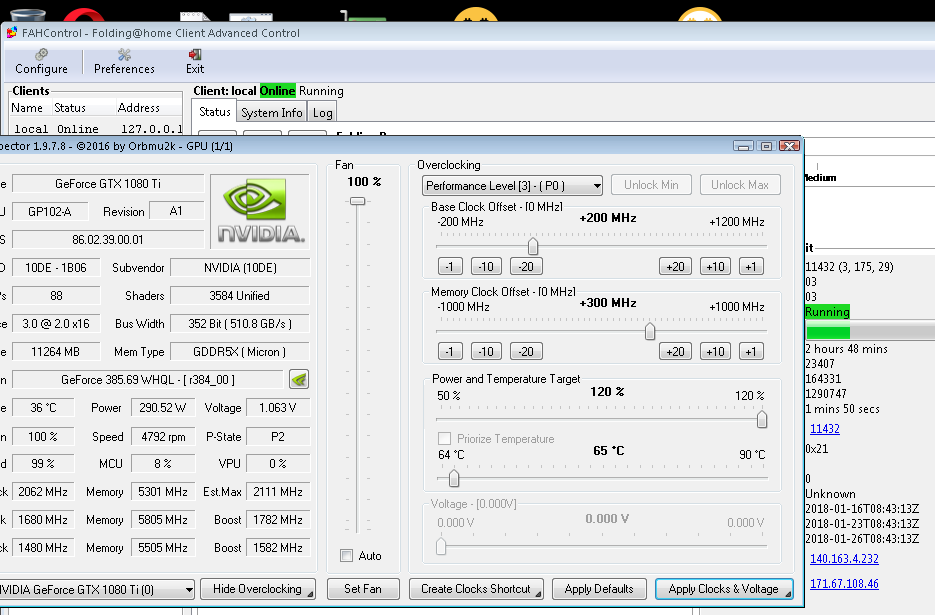Increase base clock offset by 1
Viewport: 935px width, 615px height.
point(751,267)
